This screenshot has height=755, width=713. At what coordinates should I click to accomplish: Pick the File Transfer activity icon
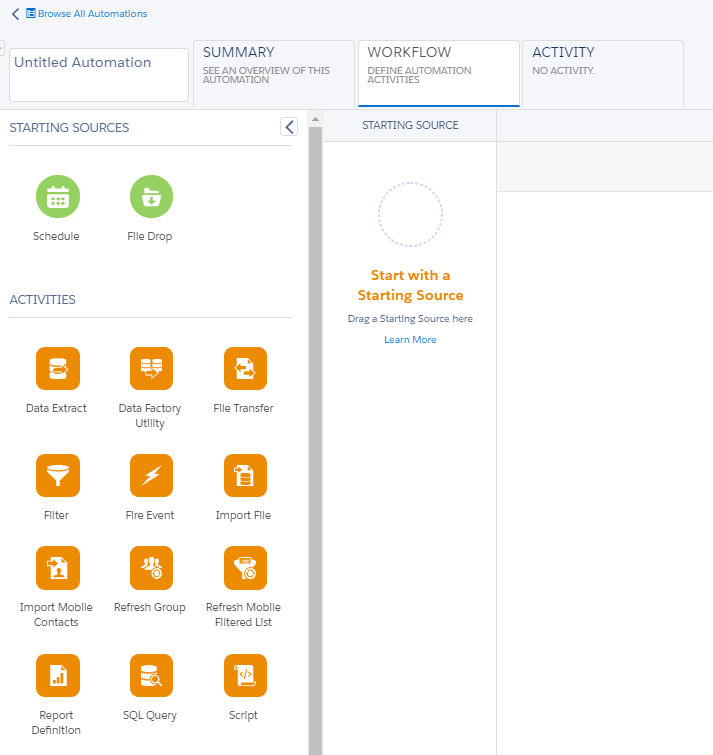coord(245,369)
